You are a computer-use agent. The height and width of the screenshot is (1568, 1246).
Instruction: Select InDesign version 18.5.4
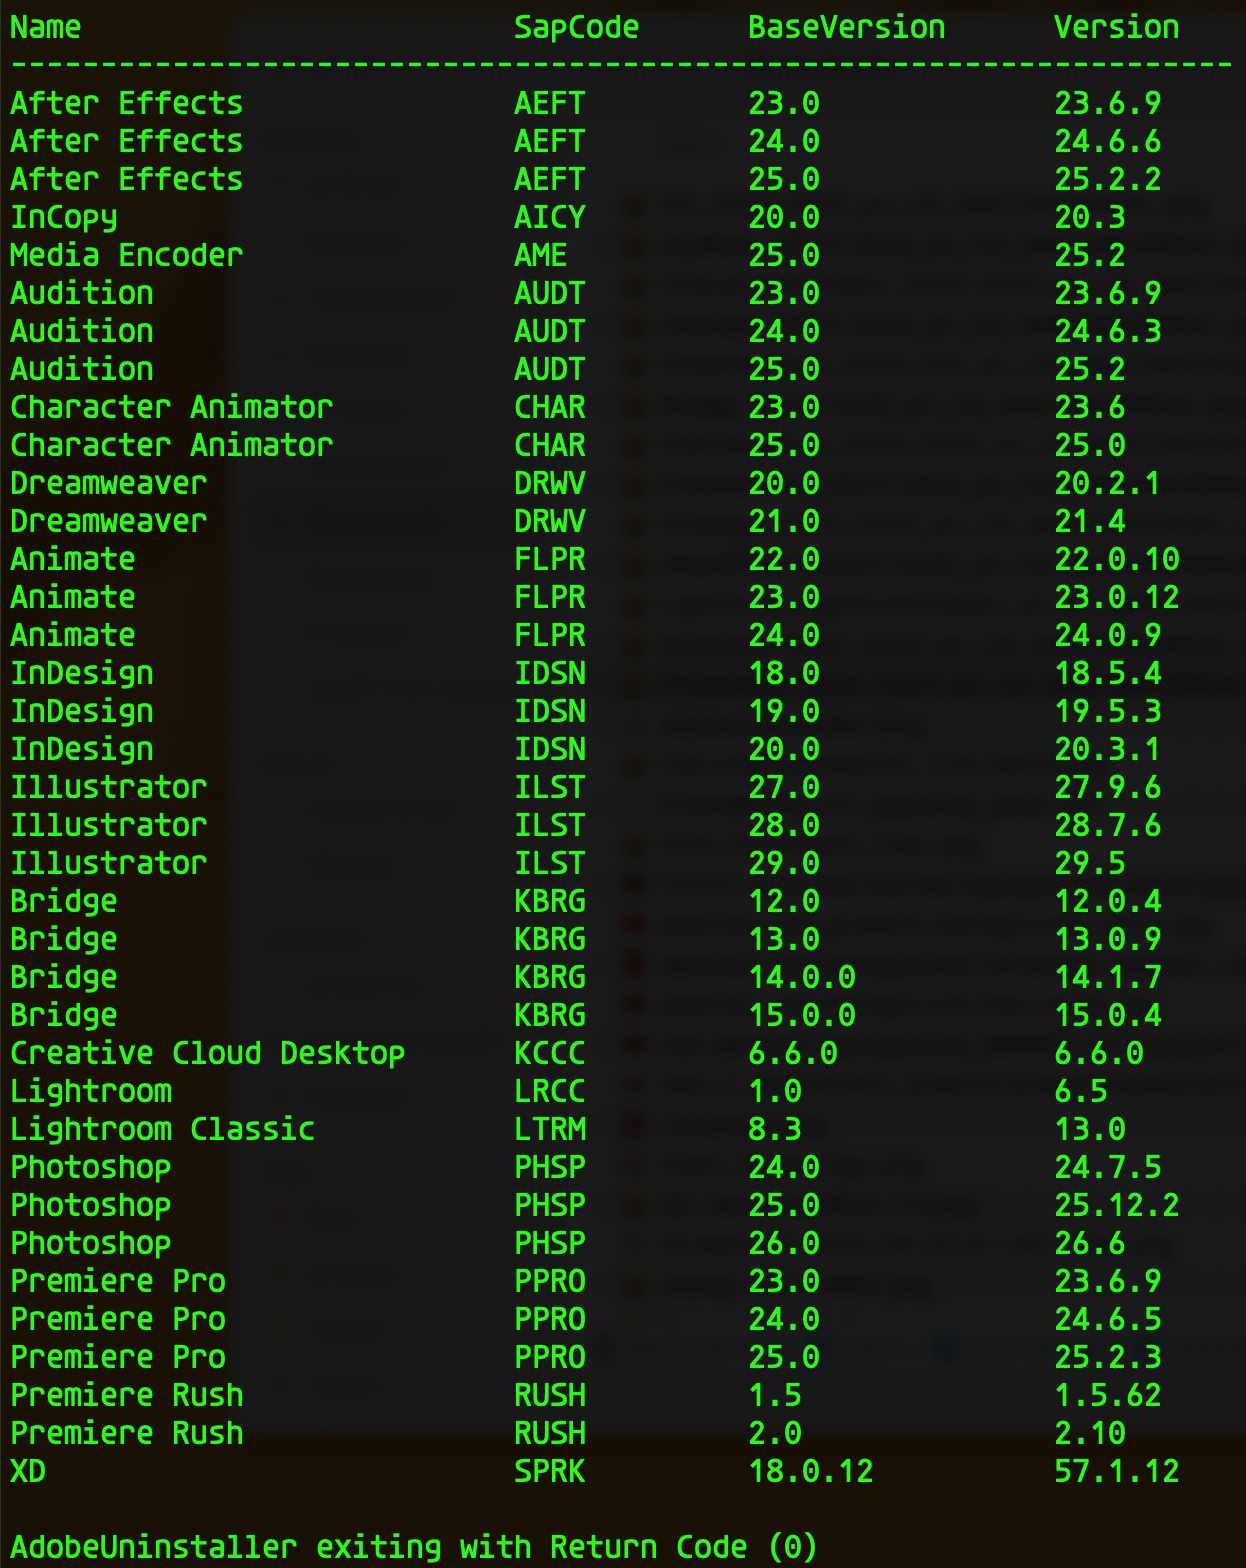[x=1107, y=673]
